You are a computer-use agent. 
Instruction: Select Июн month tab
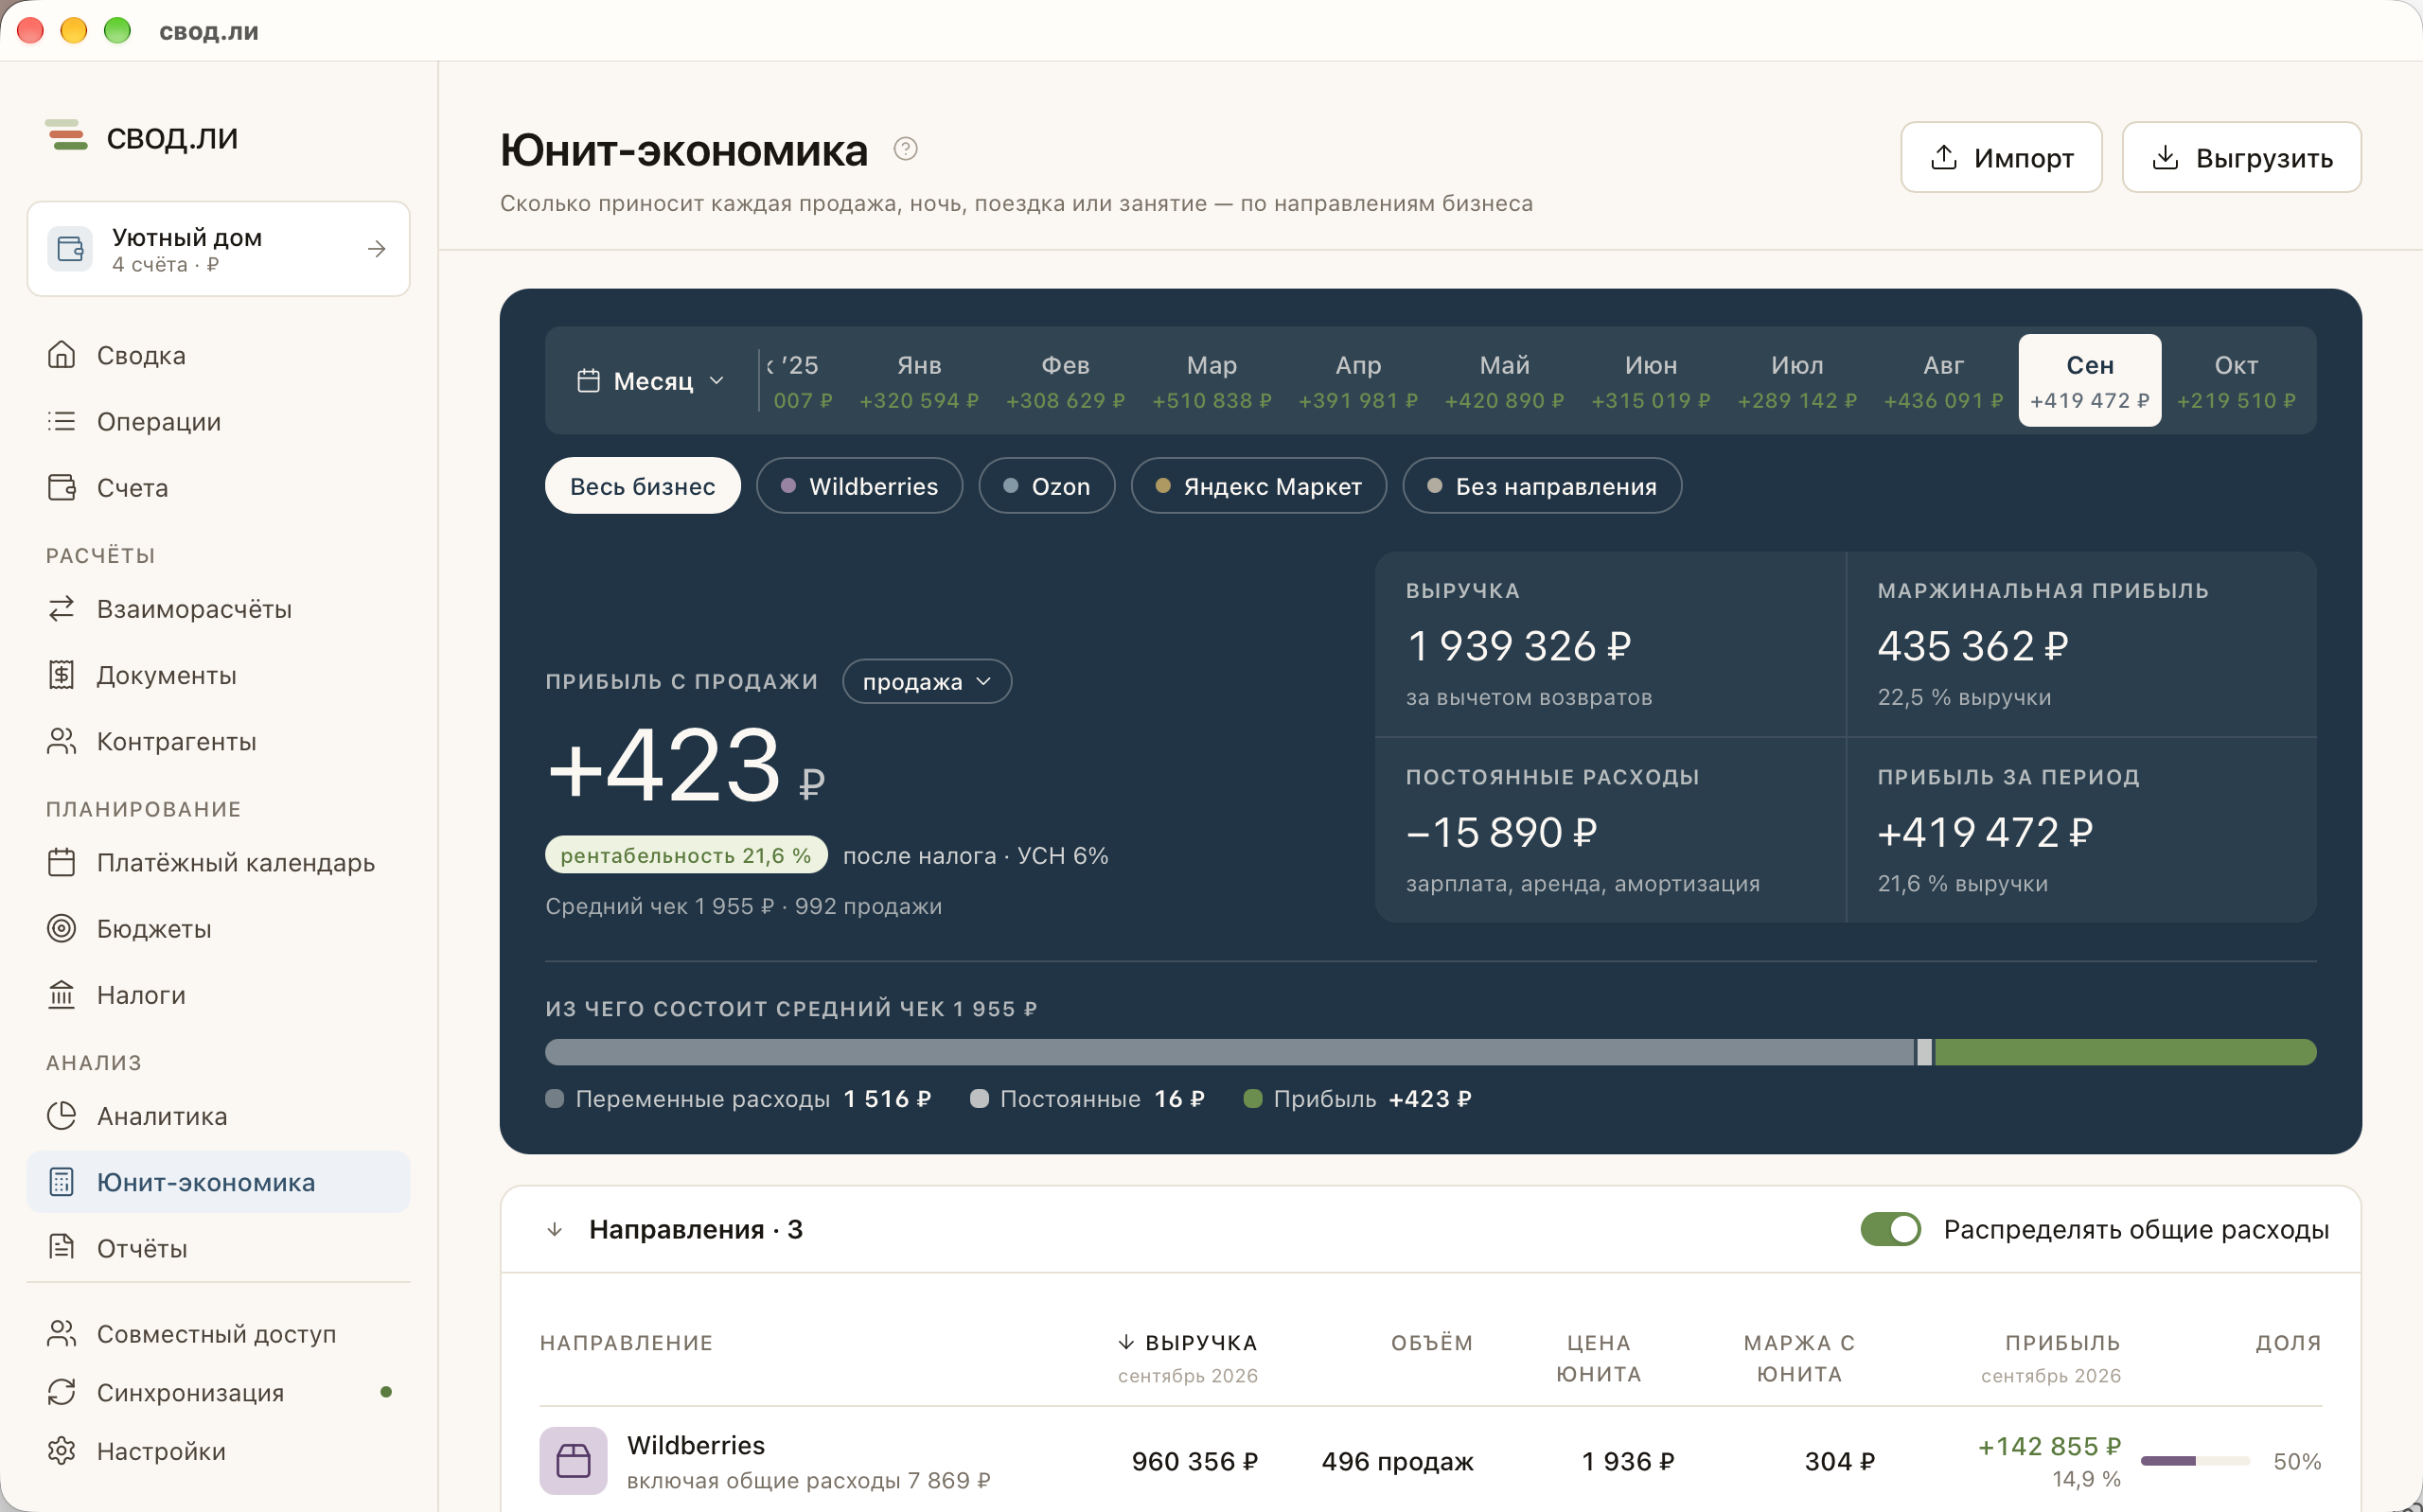click(1651, 380)
